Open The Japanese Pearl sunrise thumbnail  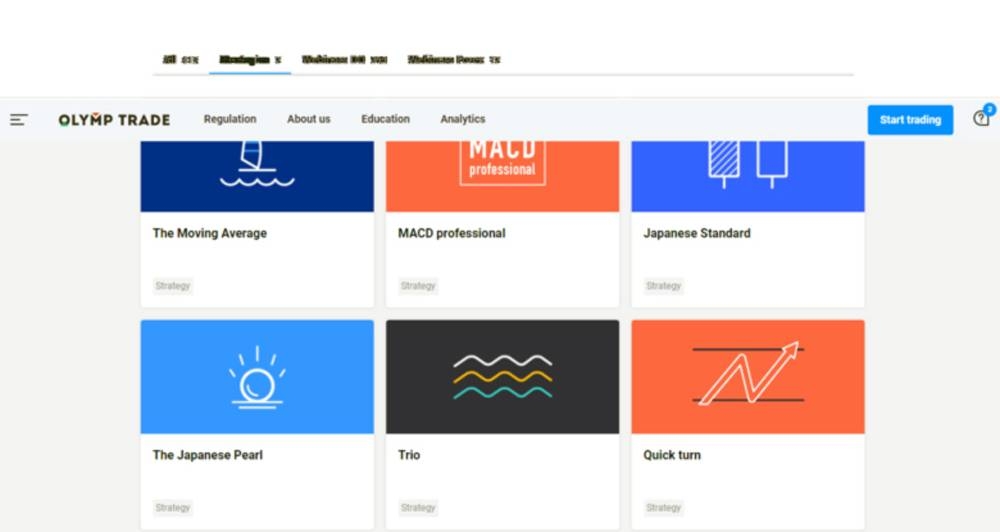257,377
